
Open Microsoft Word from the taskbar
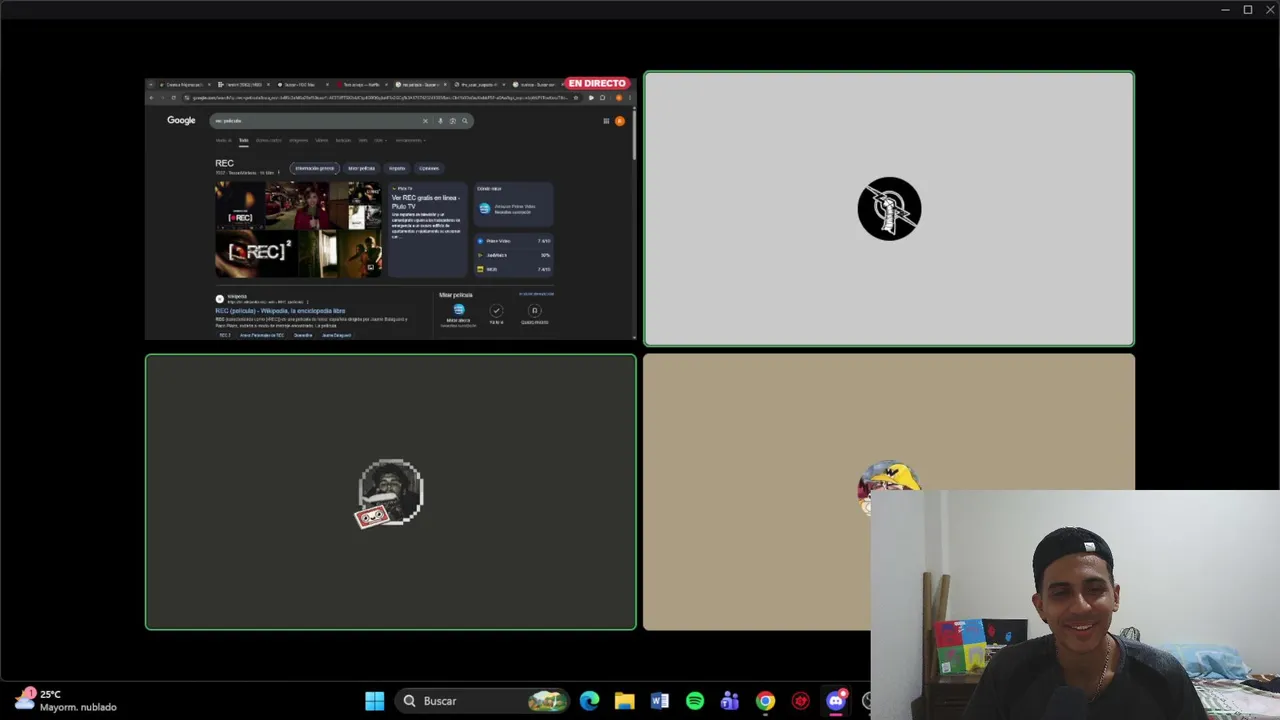tap(659, 701)
